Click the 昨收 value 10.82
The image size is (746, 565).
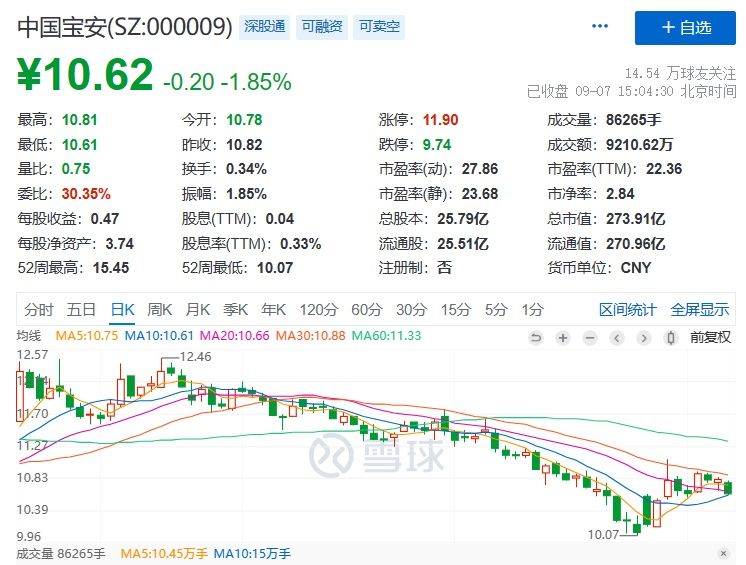coord(244,145)
